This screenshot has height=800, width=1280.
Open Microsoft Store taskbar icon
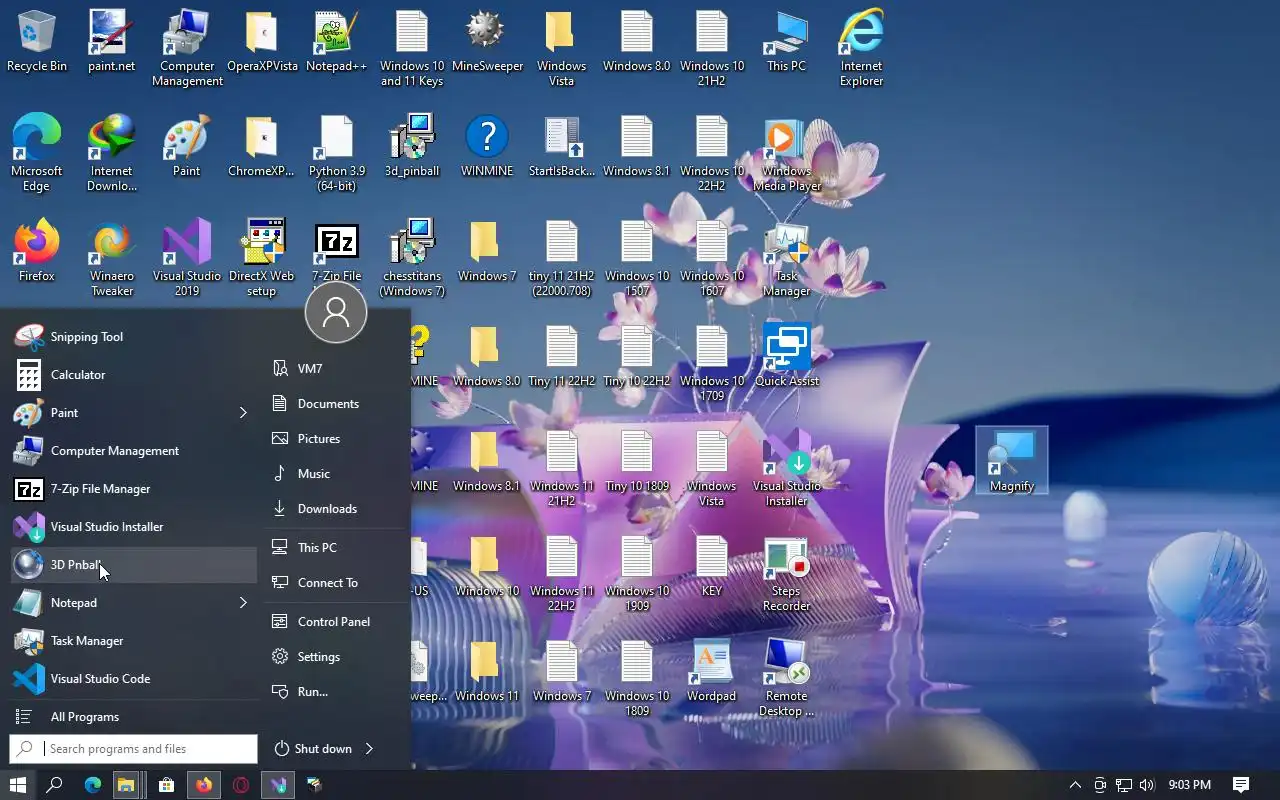(166, 785)
